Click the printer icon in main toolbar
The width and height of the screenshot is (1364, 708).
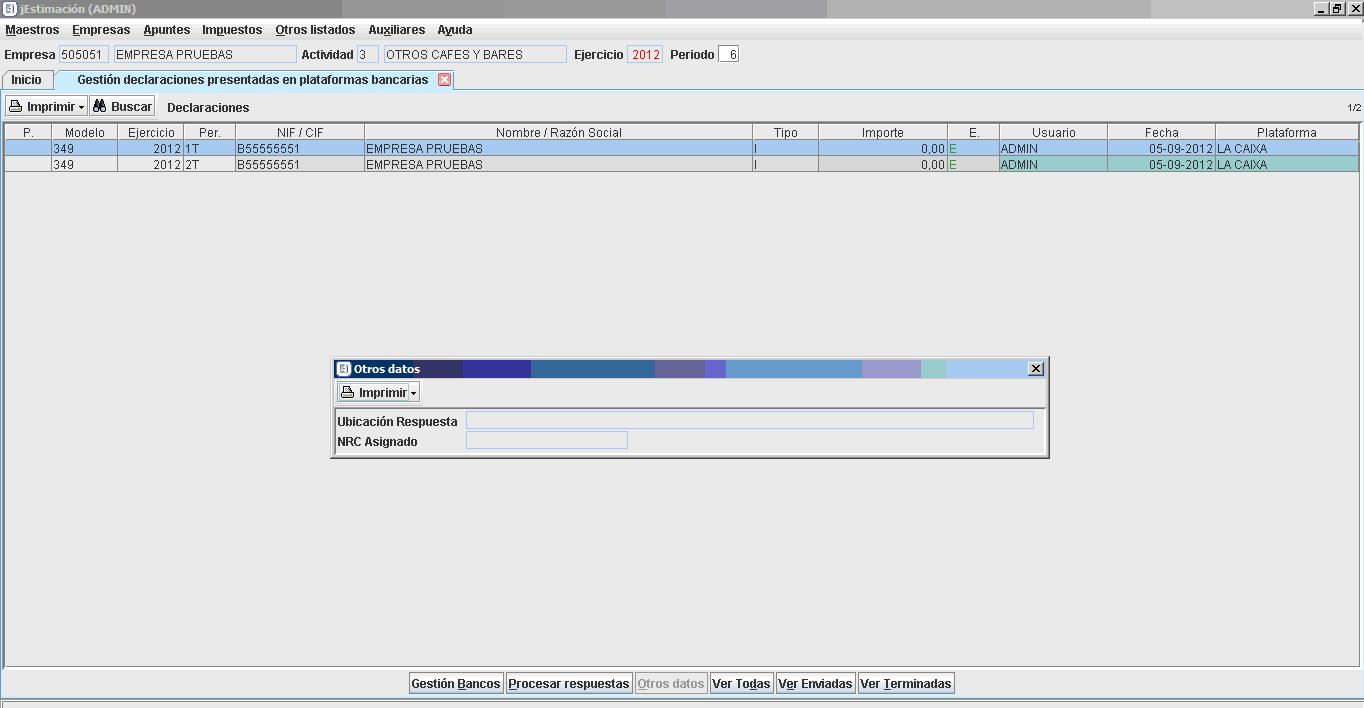point(16,107)
